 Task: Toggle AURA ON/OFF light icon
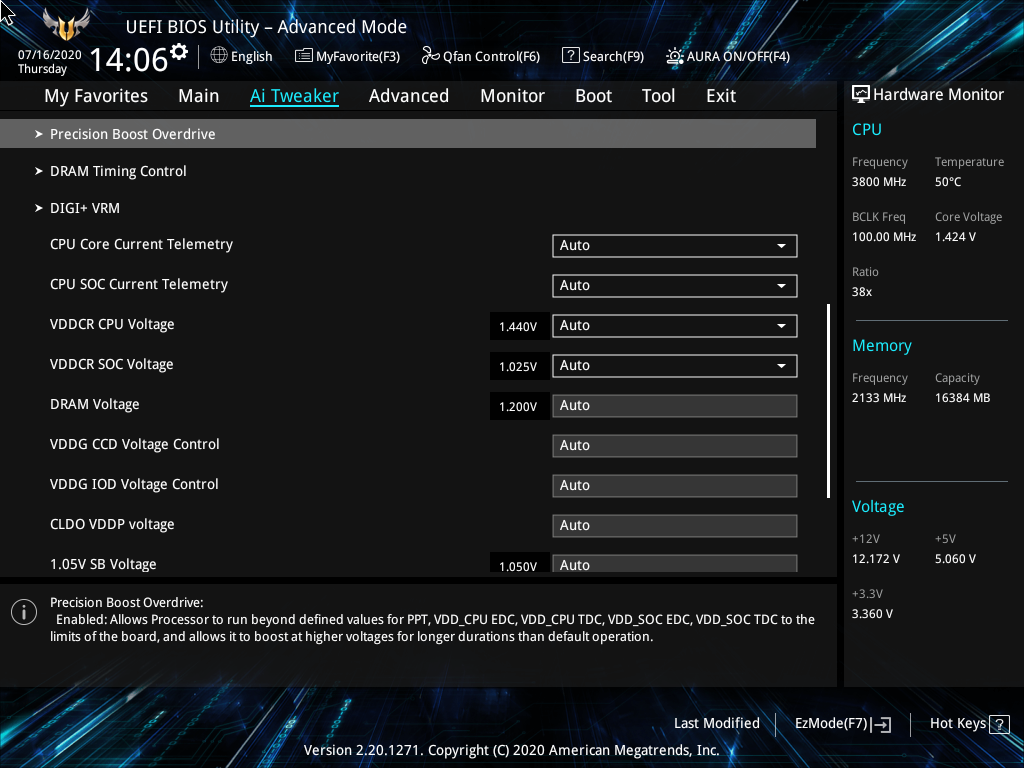675,56
